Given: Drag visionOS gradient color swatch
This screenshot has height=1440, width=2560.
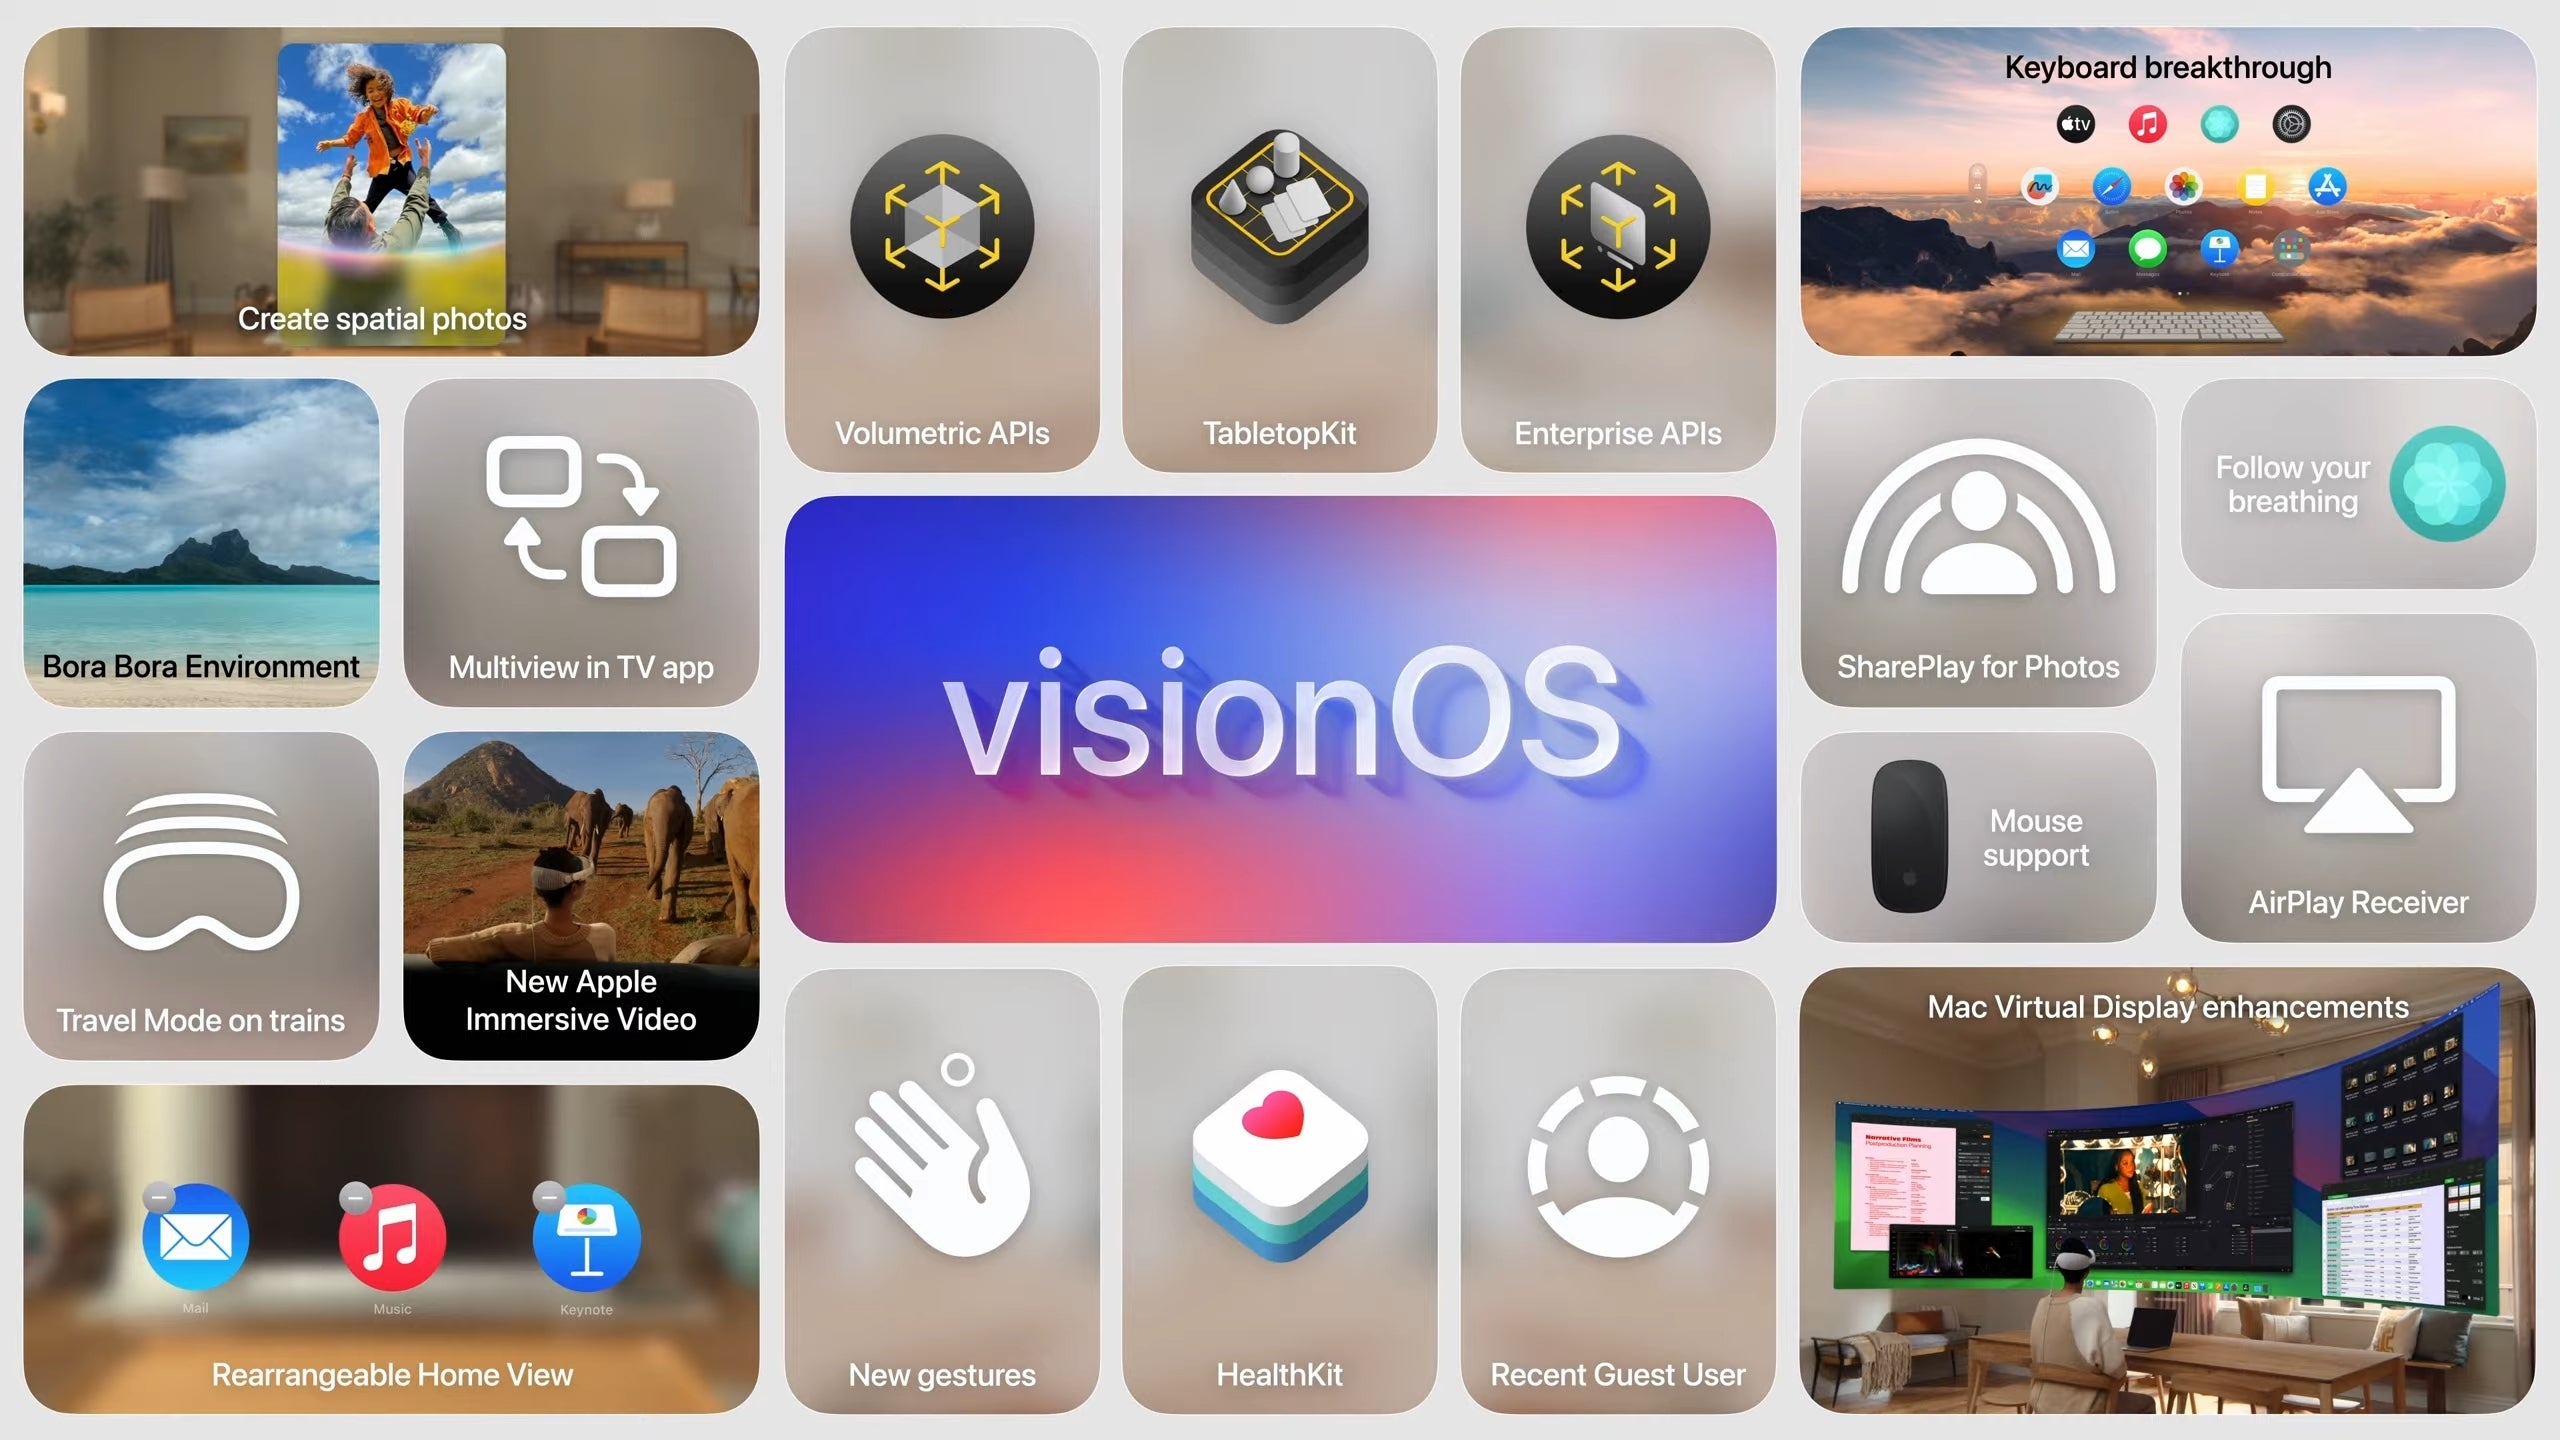Looking at the screenshot, I should (x=1280, y=719).
